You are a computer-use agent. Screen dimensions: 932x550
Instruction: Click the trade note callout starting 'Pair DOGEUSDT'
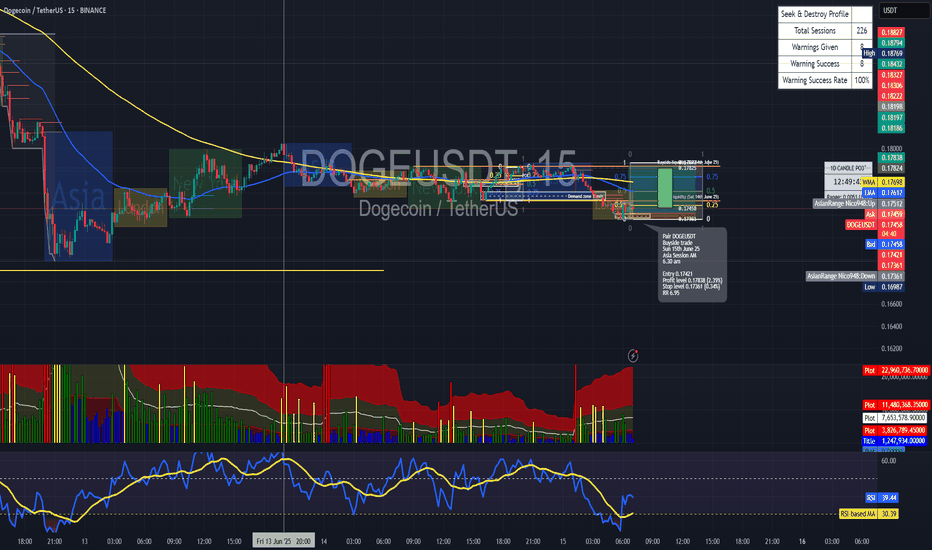[x=692, y=265]
